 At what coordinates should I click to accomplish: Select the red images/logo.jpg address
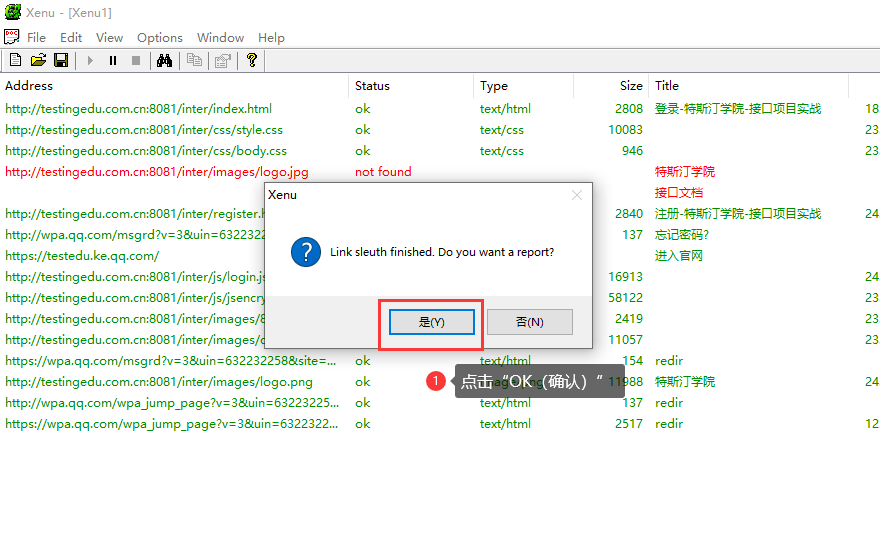click(157, 172)
